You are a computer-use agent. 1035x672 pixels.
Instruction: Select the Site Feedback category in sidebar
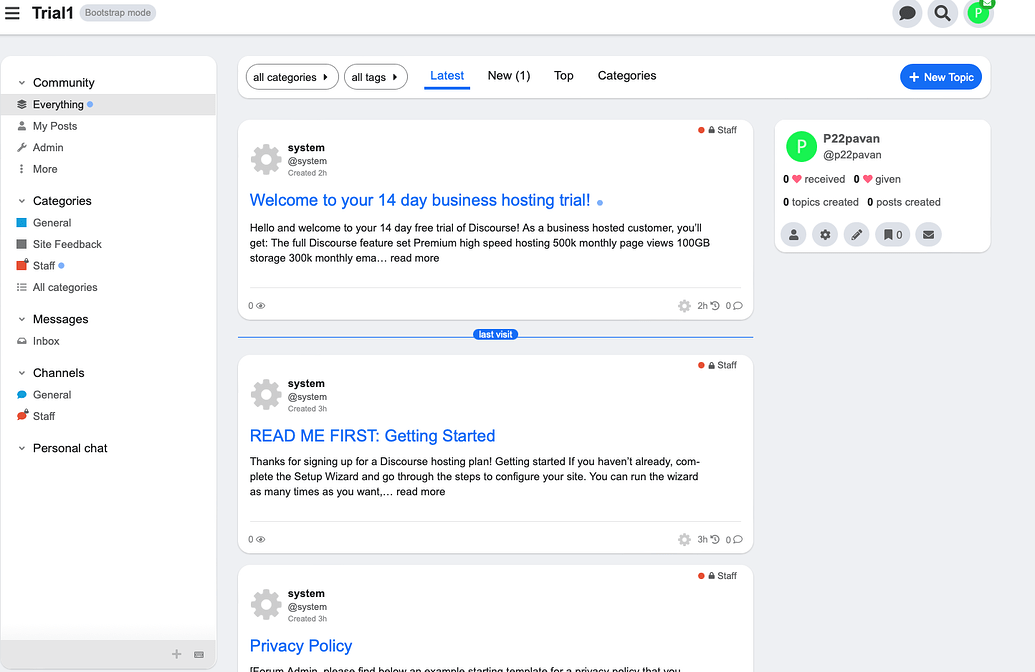[x=67, y=244]
